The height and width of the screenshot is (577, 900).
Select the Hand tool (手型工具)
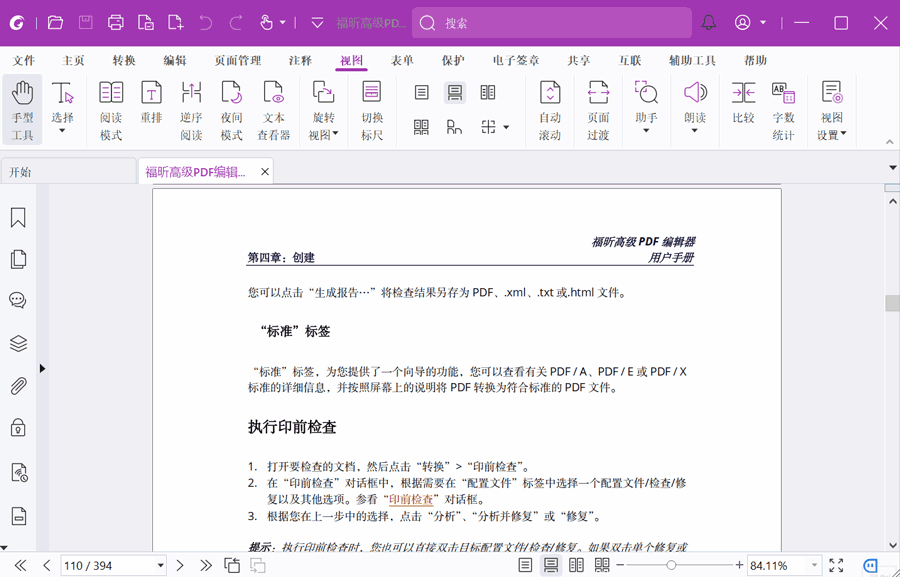(22, 110)
